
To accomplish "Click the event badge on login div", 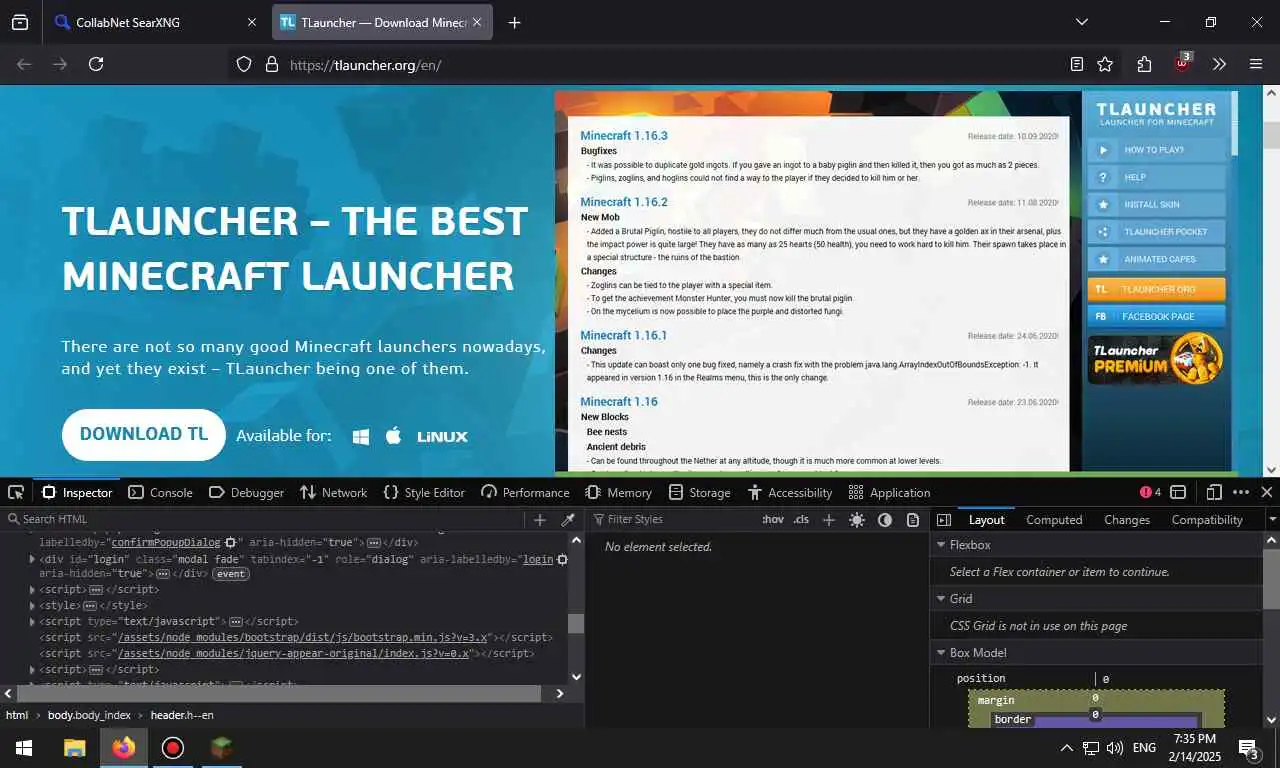I will coord(231,574).
